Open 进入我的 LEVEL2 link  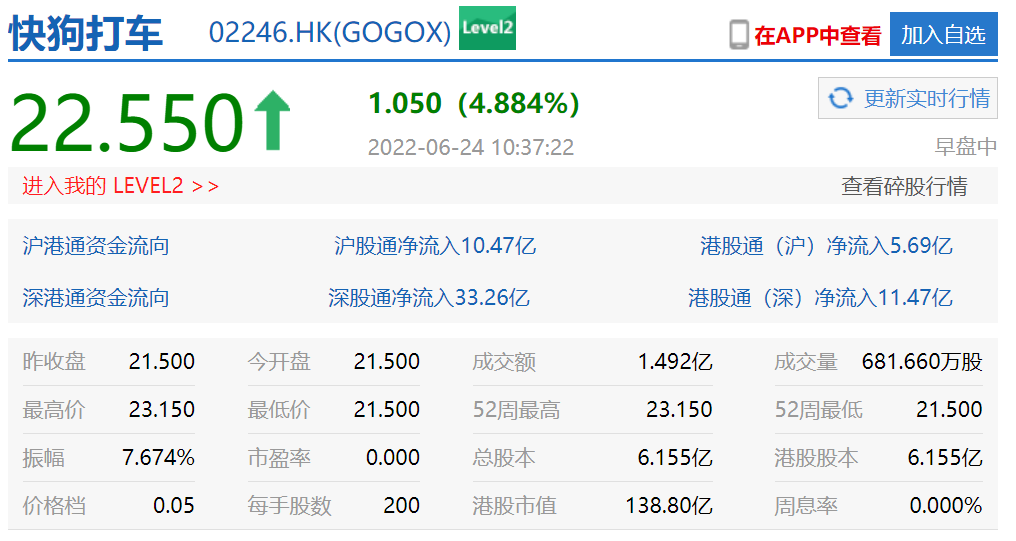point(120,186)
